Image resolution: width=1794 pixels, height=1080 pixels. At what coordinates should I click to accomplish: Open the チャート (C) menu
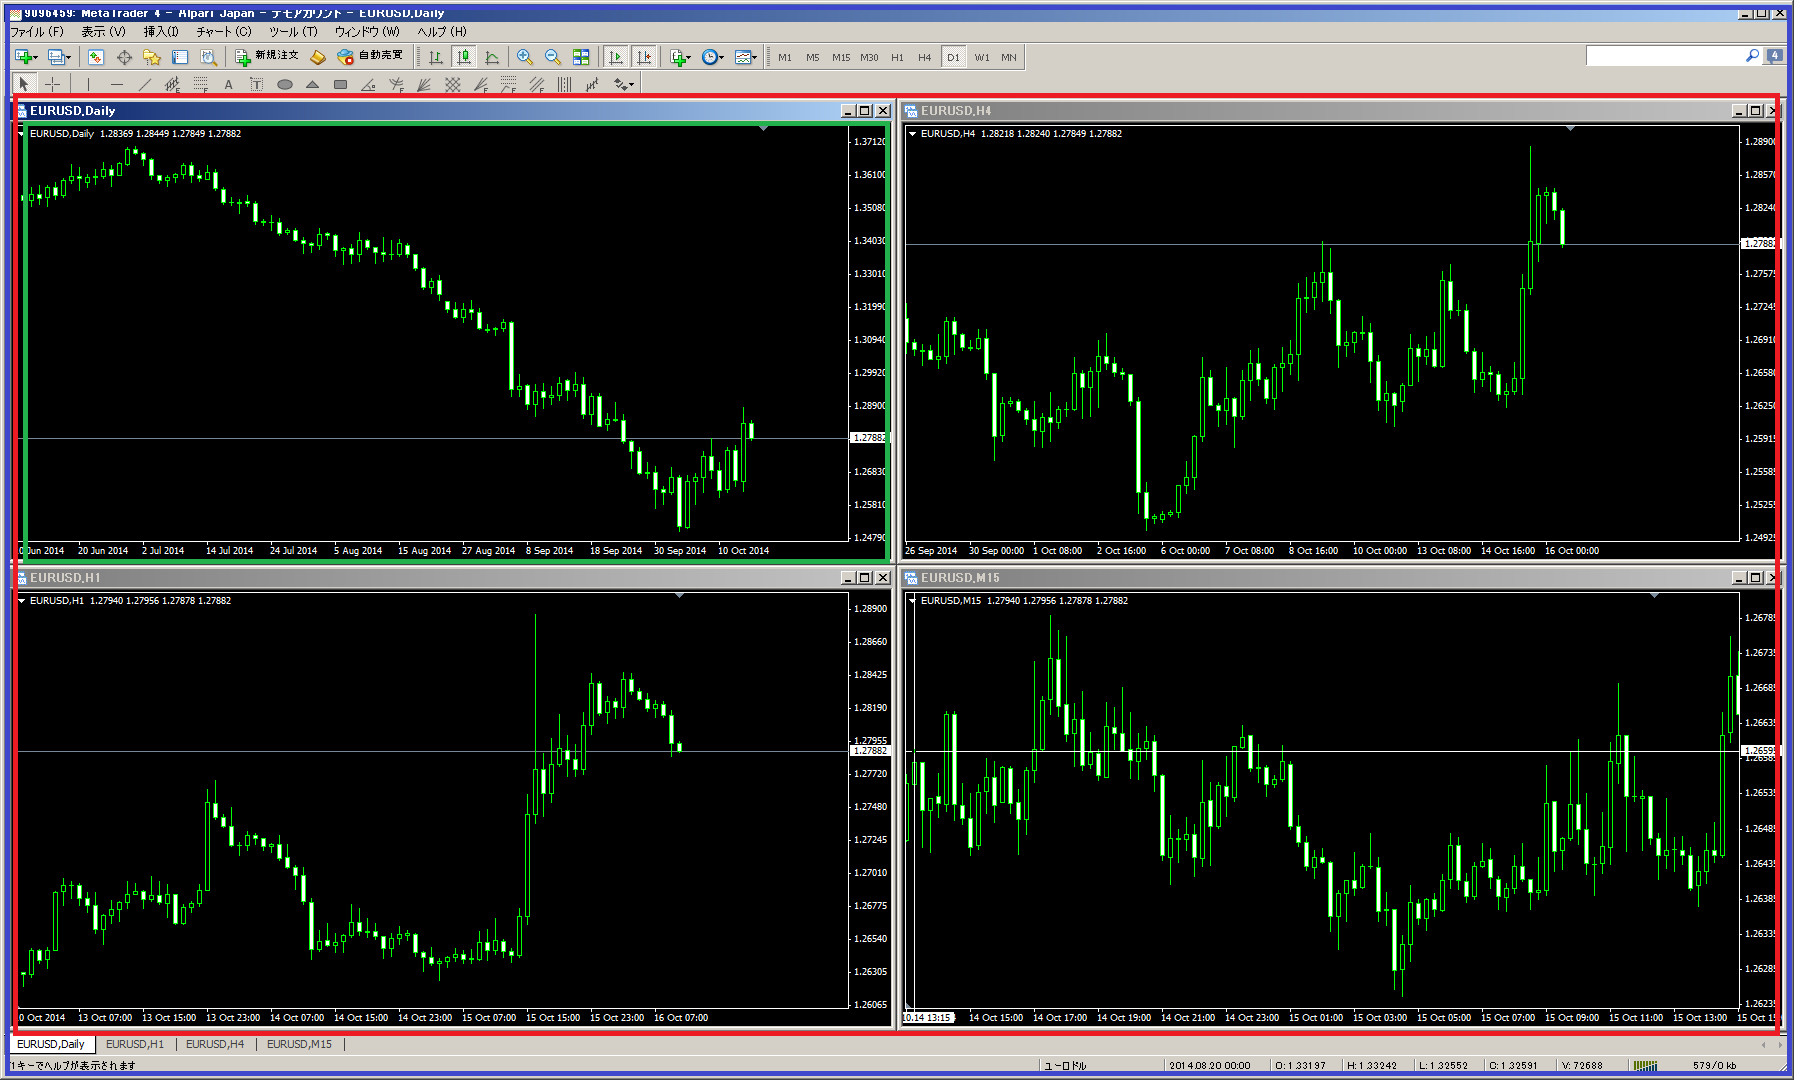tap(224, 31)
